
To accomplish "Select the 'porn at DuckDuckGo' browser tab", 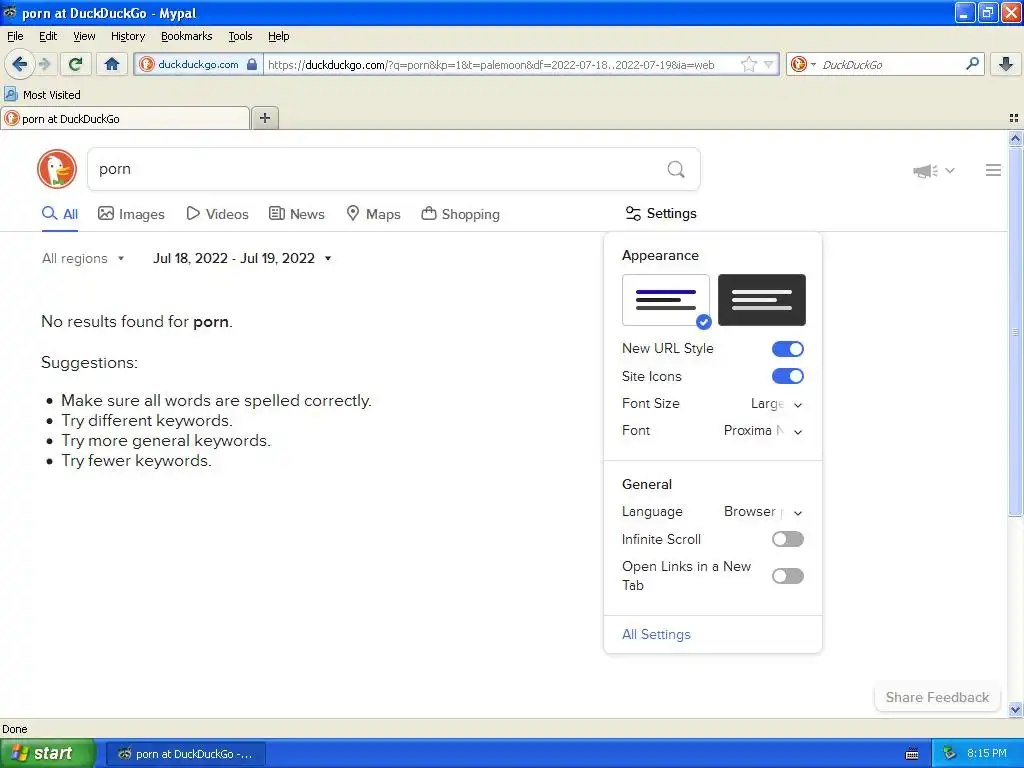I will click(x=125, y=118).
